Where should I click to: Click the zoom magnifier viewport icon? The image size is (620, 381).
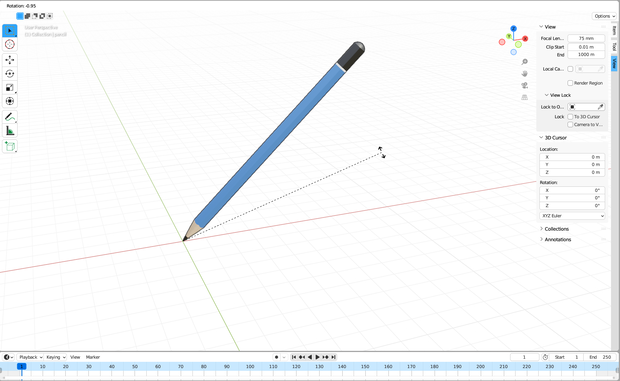(524, 62)
